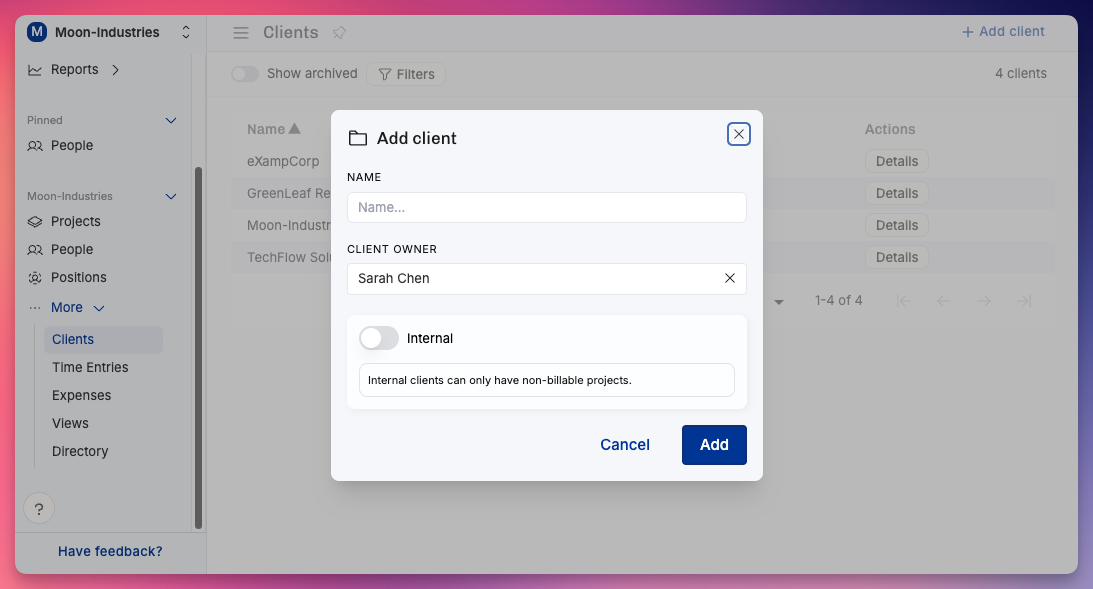Go to the next page
Screen dimensions: 1093x589
pos(984,301)
